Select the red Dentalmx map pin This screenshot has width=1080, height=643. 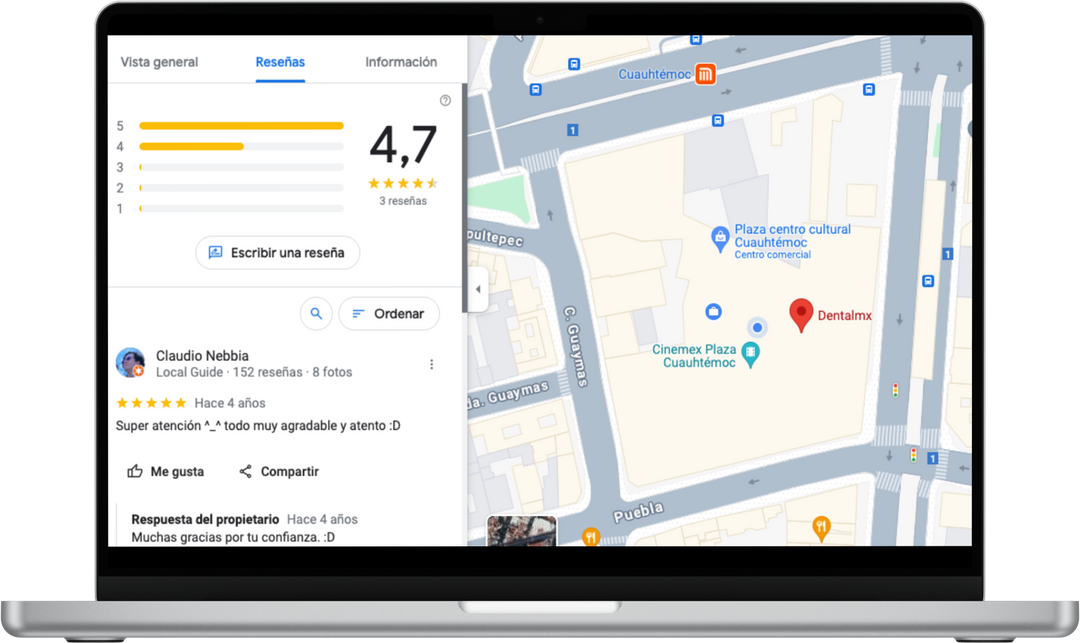pyautogui.click(x=801, y=315)
